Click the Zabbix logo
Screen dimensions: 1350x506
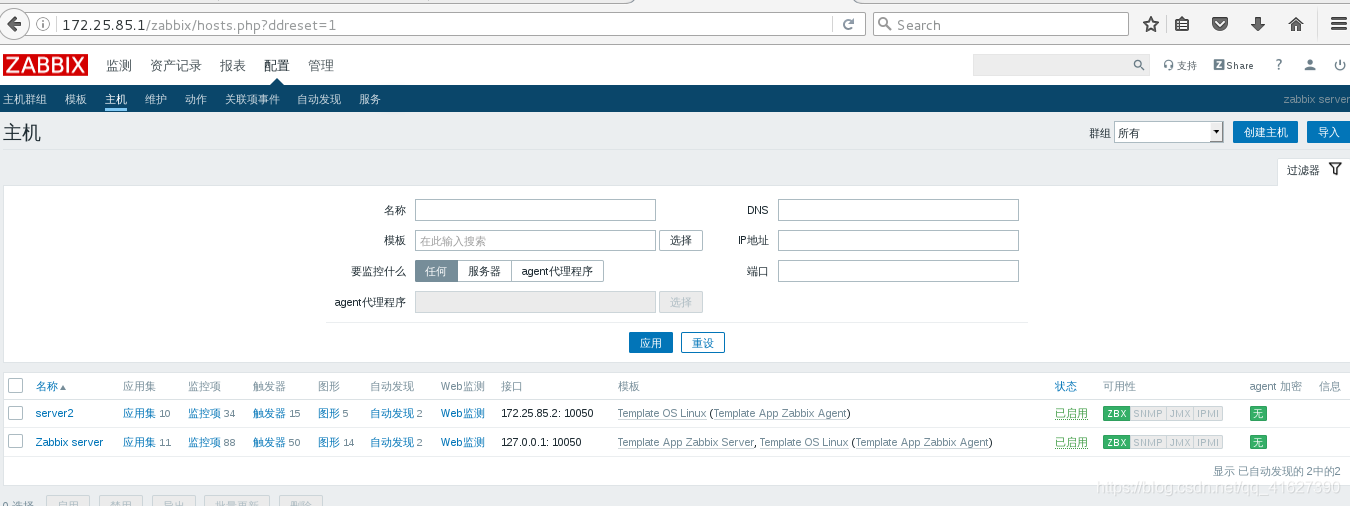point(45,65)
